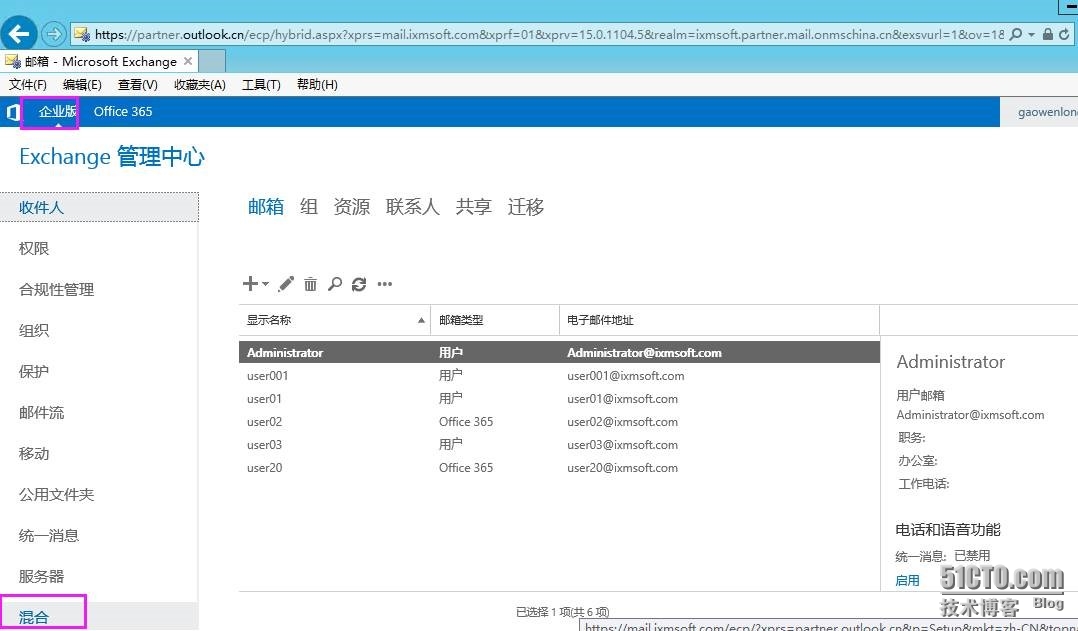Go forward with the browser forward arrow
This screenshot has width=1078, height=631.
[53, 34]
